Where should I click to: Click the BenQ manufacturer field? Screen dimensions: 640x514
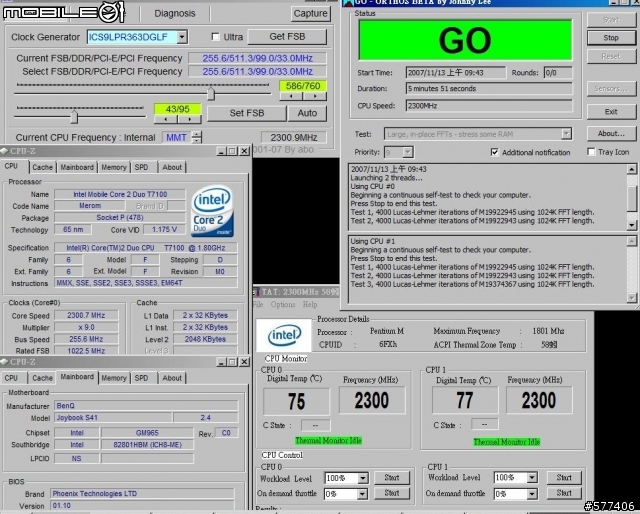pos(146,405)
